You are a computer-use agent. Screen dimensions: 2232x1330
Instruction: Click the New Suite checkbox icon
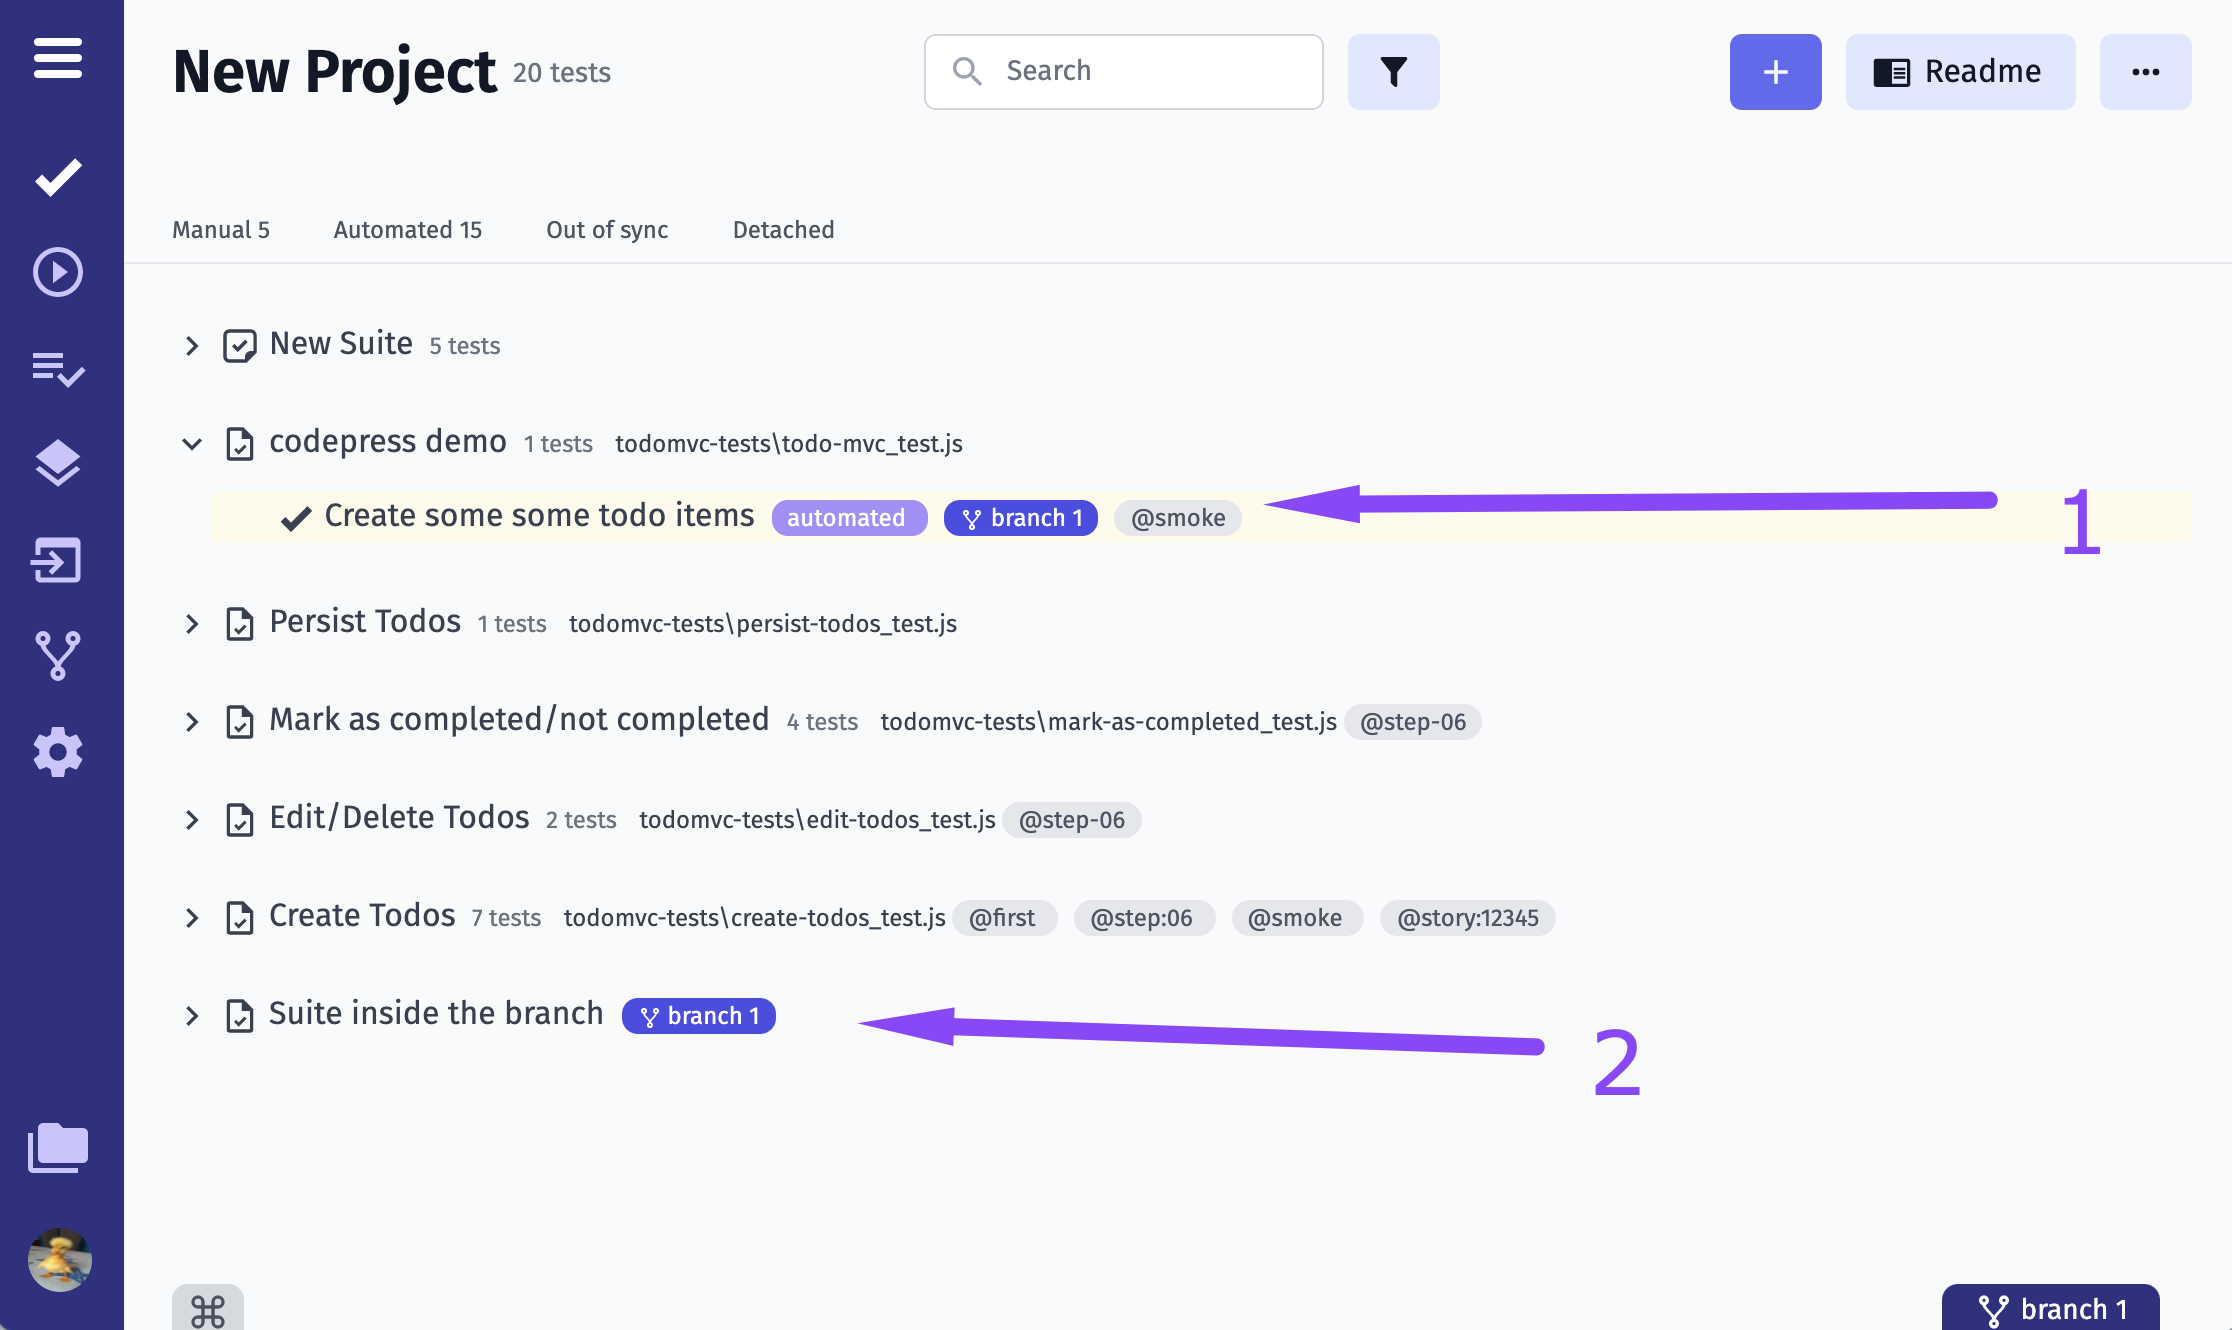[x=240, y=346]
